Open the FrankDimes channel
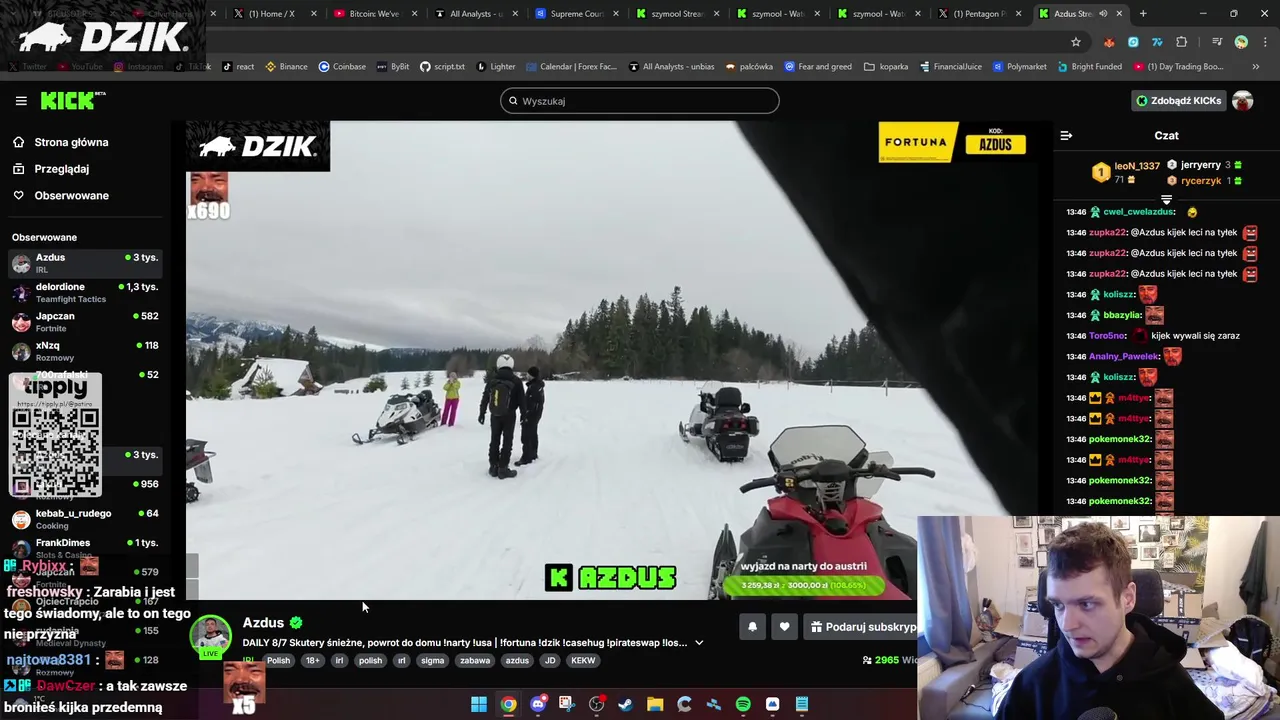1280x720 pixels. (x=85, y=548)
